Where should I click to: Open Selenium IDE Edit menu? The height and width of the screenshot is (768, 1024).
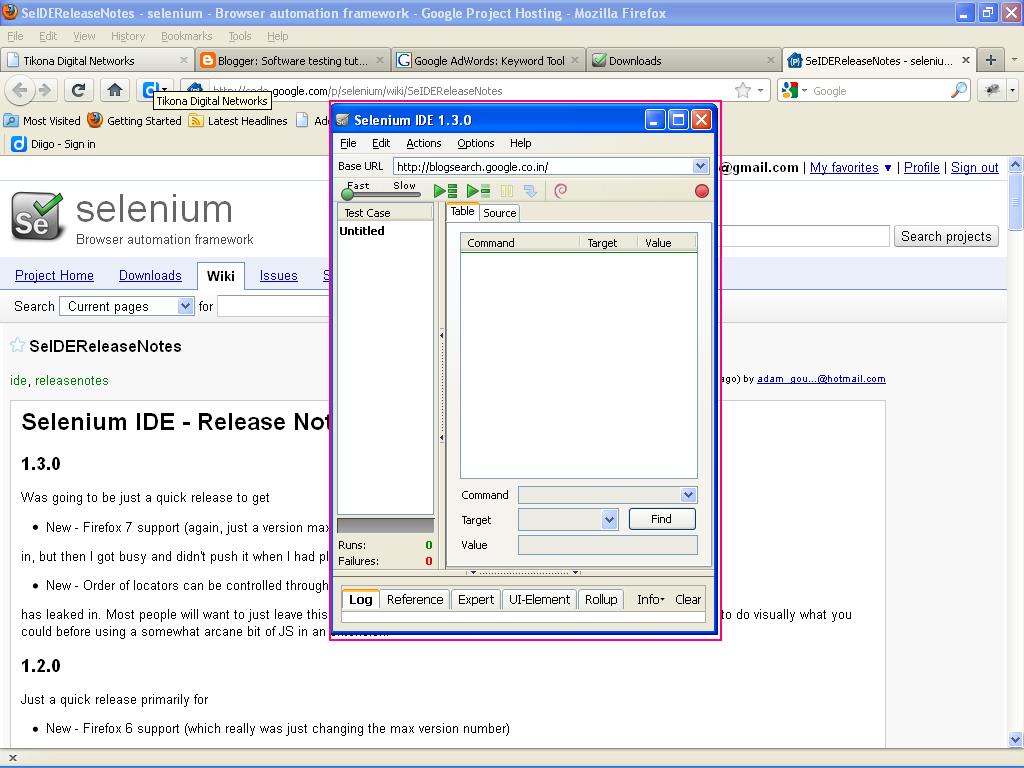pos(381,143)
